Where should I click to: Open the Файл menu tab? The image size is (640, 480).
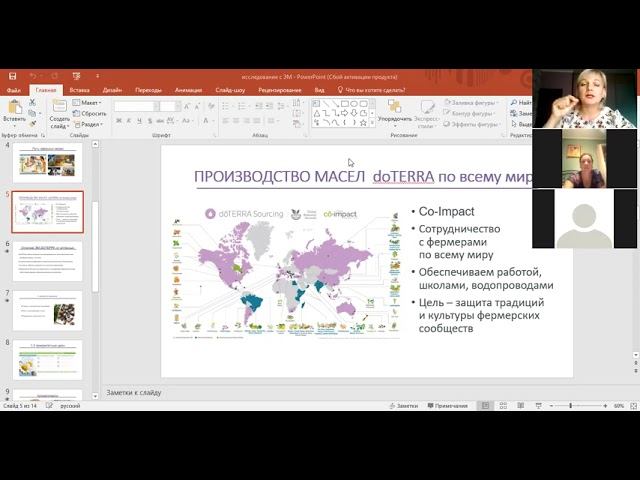point(13,90)
